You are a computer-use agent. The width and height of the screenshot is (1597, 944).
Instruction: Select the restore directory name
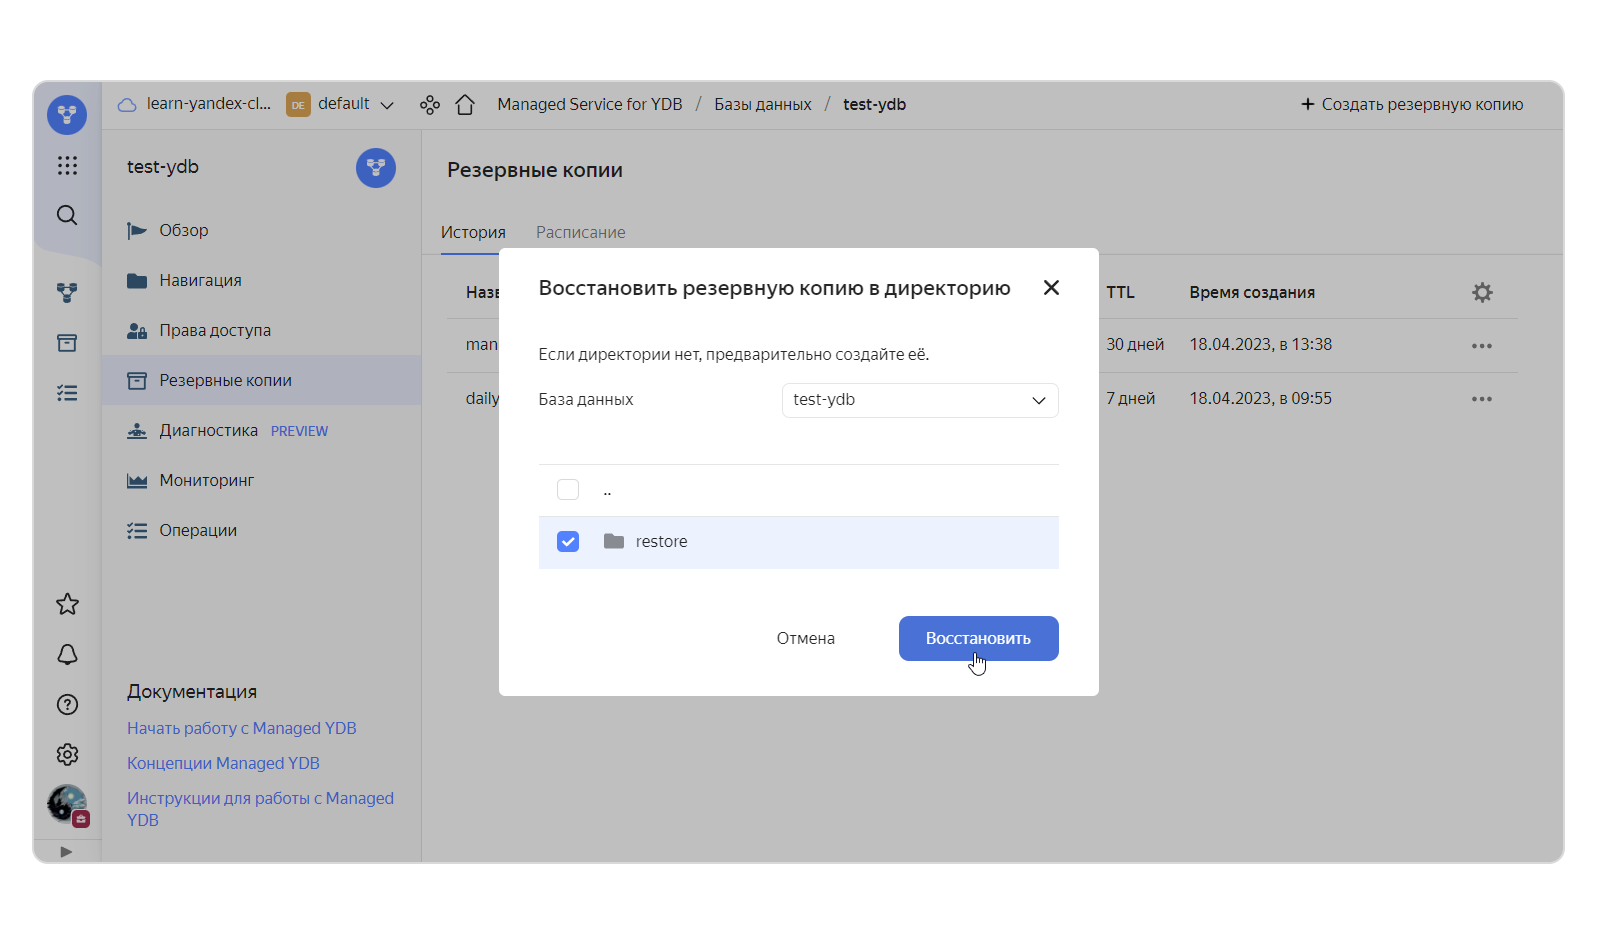[661, 541]
